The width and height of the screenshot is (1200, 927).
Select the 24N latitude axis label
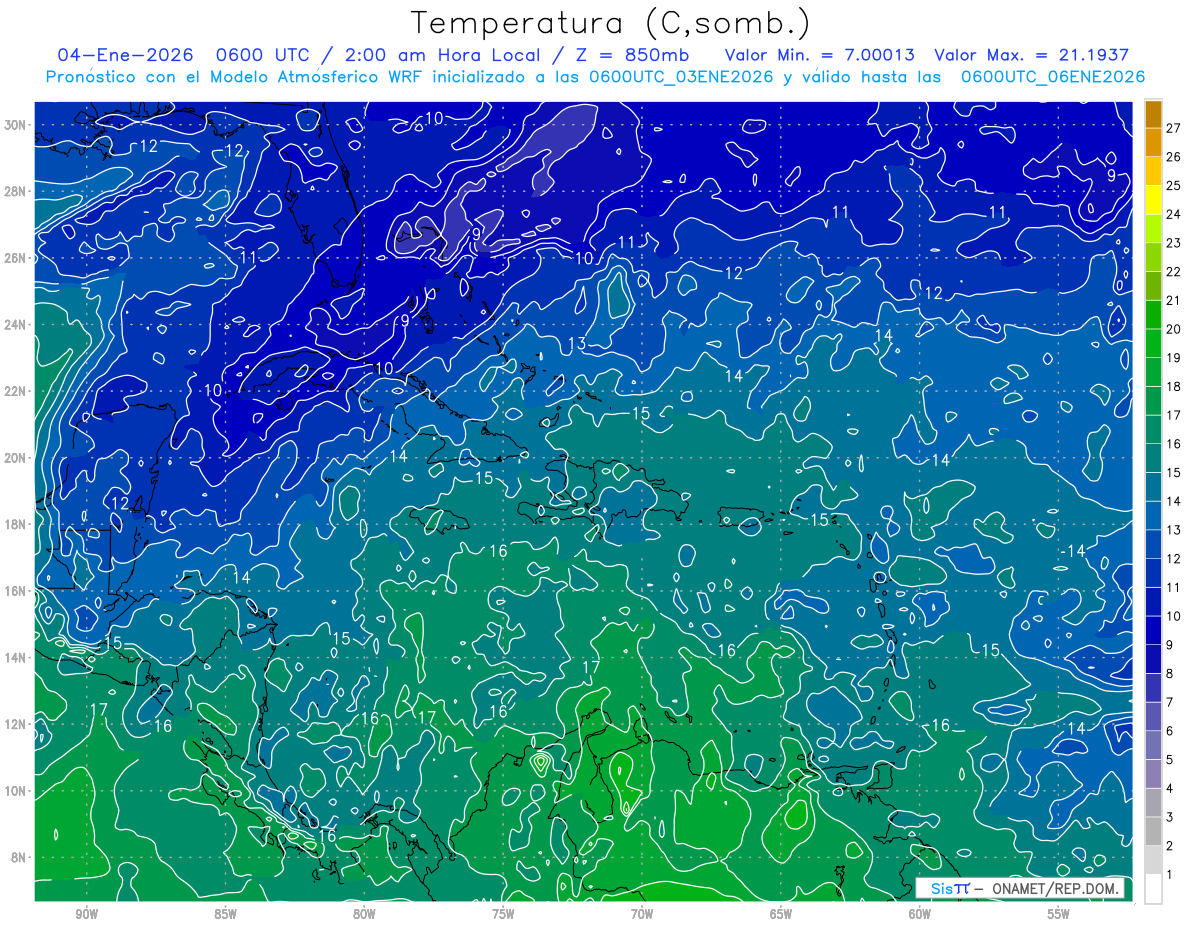click(15, 325)
